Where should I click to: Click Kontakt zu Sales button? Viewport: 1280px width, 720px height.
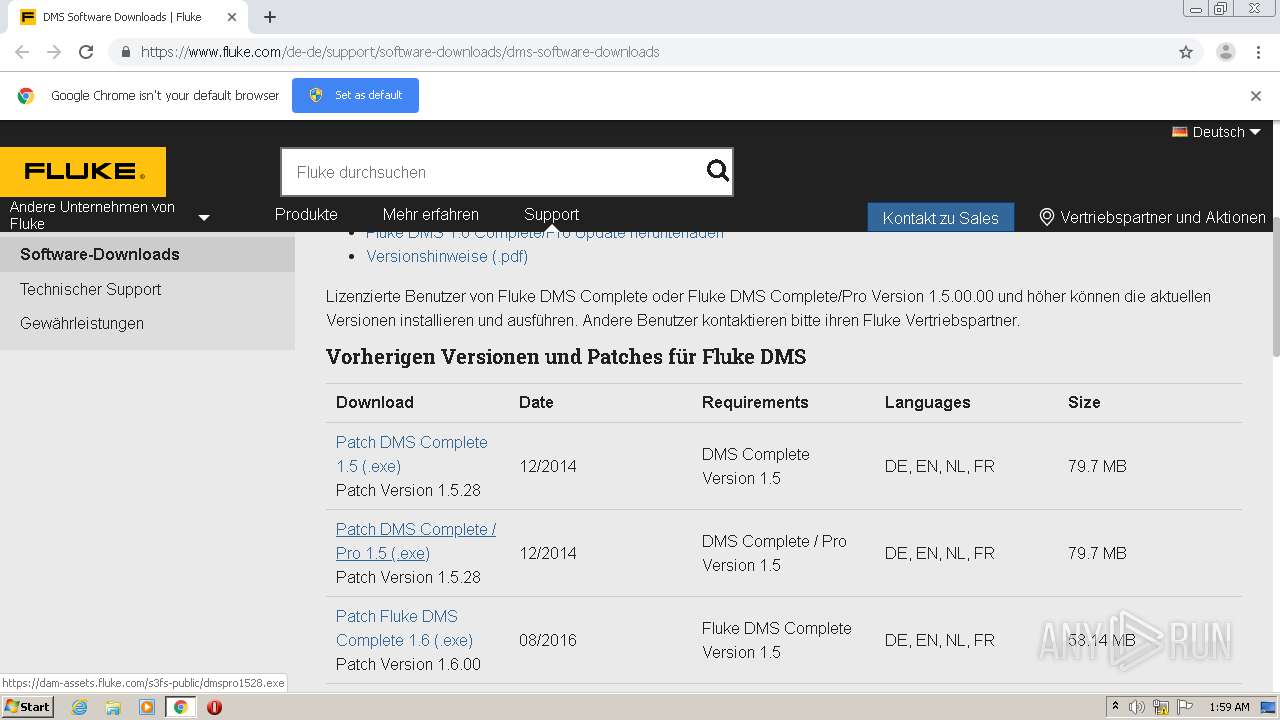[941, 217]
